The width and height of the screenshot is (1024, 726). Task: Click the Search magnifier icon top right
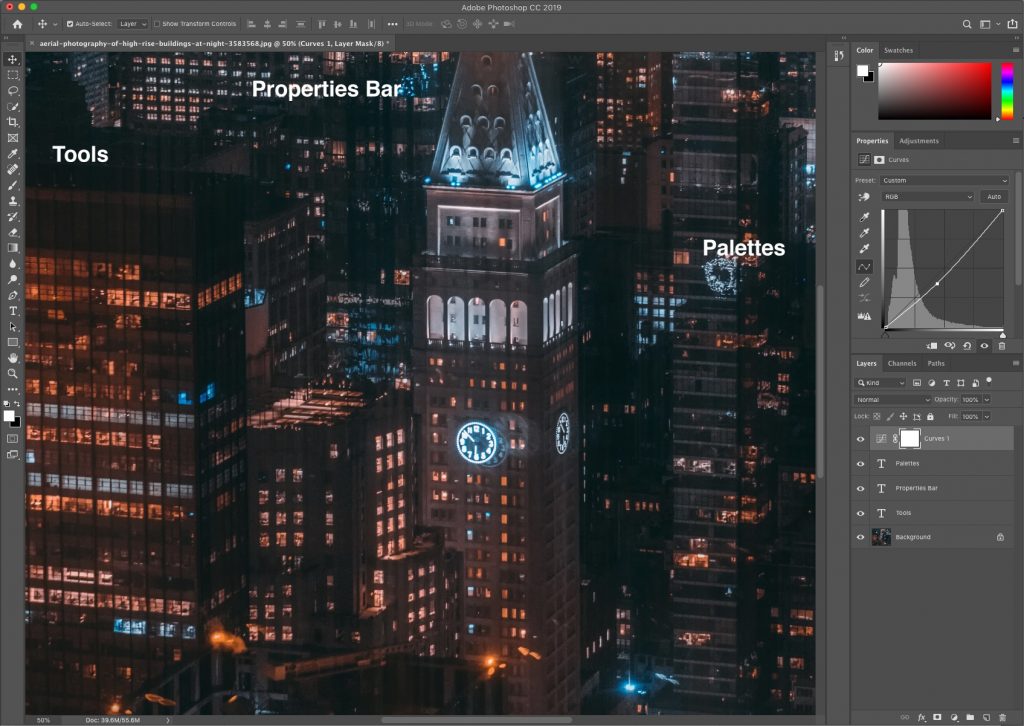click(967, 24)
